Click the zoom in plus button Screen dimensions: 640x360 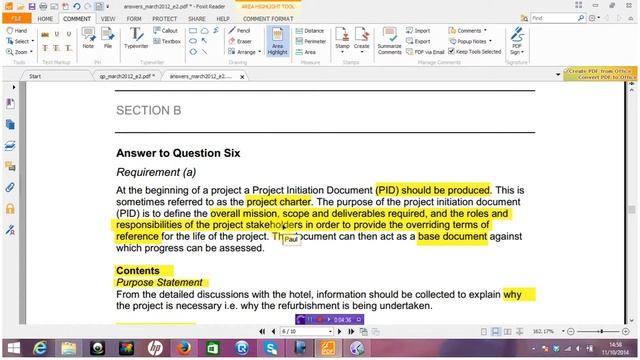[626, 331]
